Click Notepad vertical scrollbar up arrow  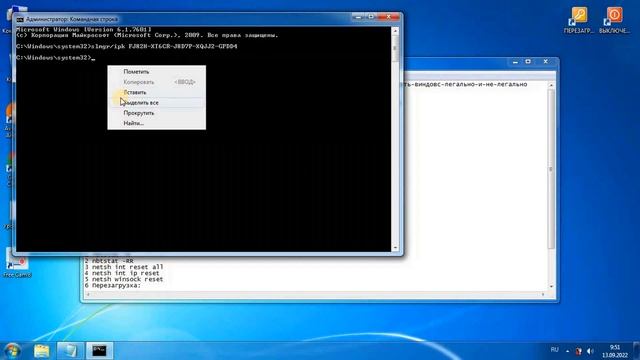pyautogui.click(x=551, y=85)
